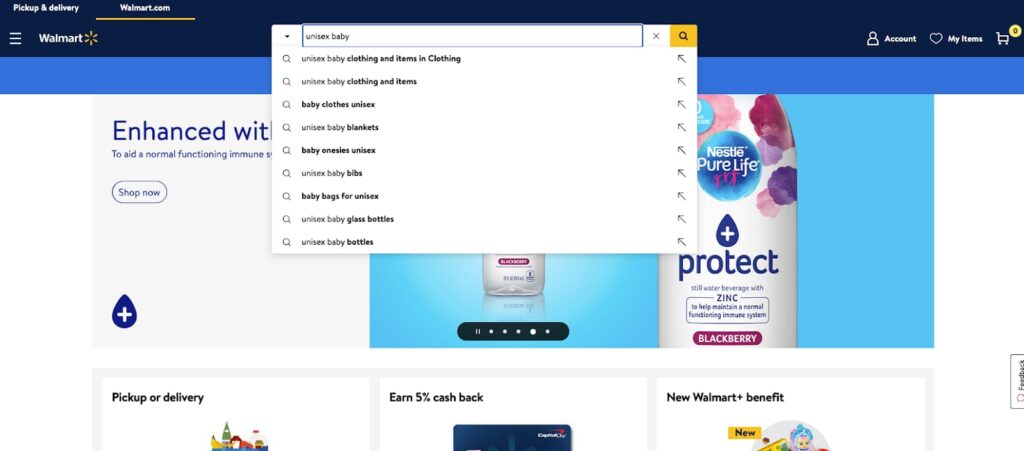The image size is (1024, 451).
Task: Click the Capital One card image
Action: point(513,437)
